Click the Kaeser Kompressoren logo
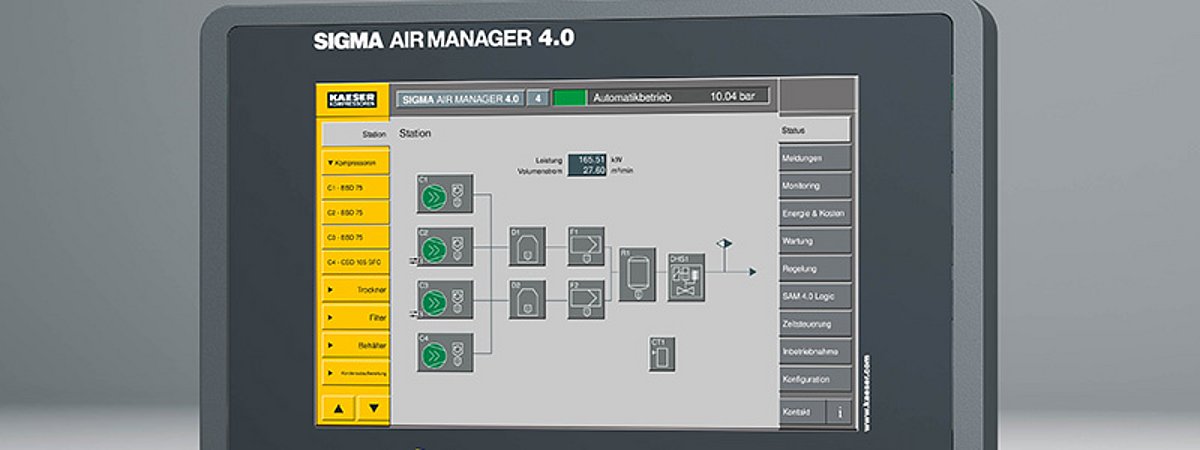Image resolution: width=1200 pixels, height=450 pixels. pyautogui.click(x=352, y=99)
